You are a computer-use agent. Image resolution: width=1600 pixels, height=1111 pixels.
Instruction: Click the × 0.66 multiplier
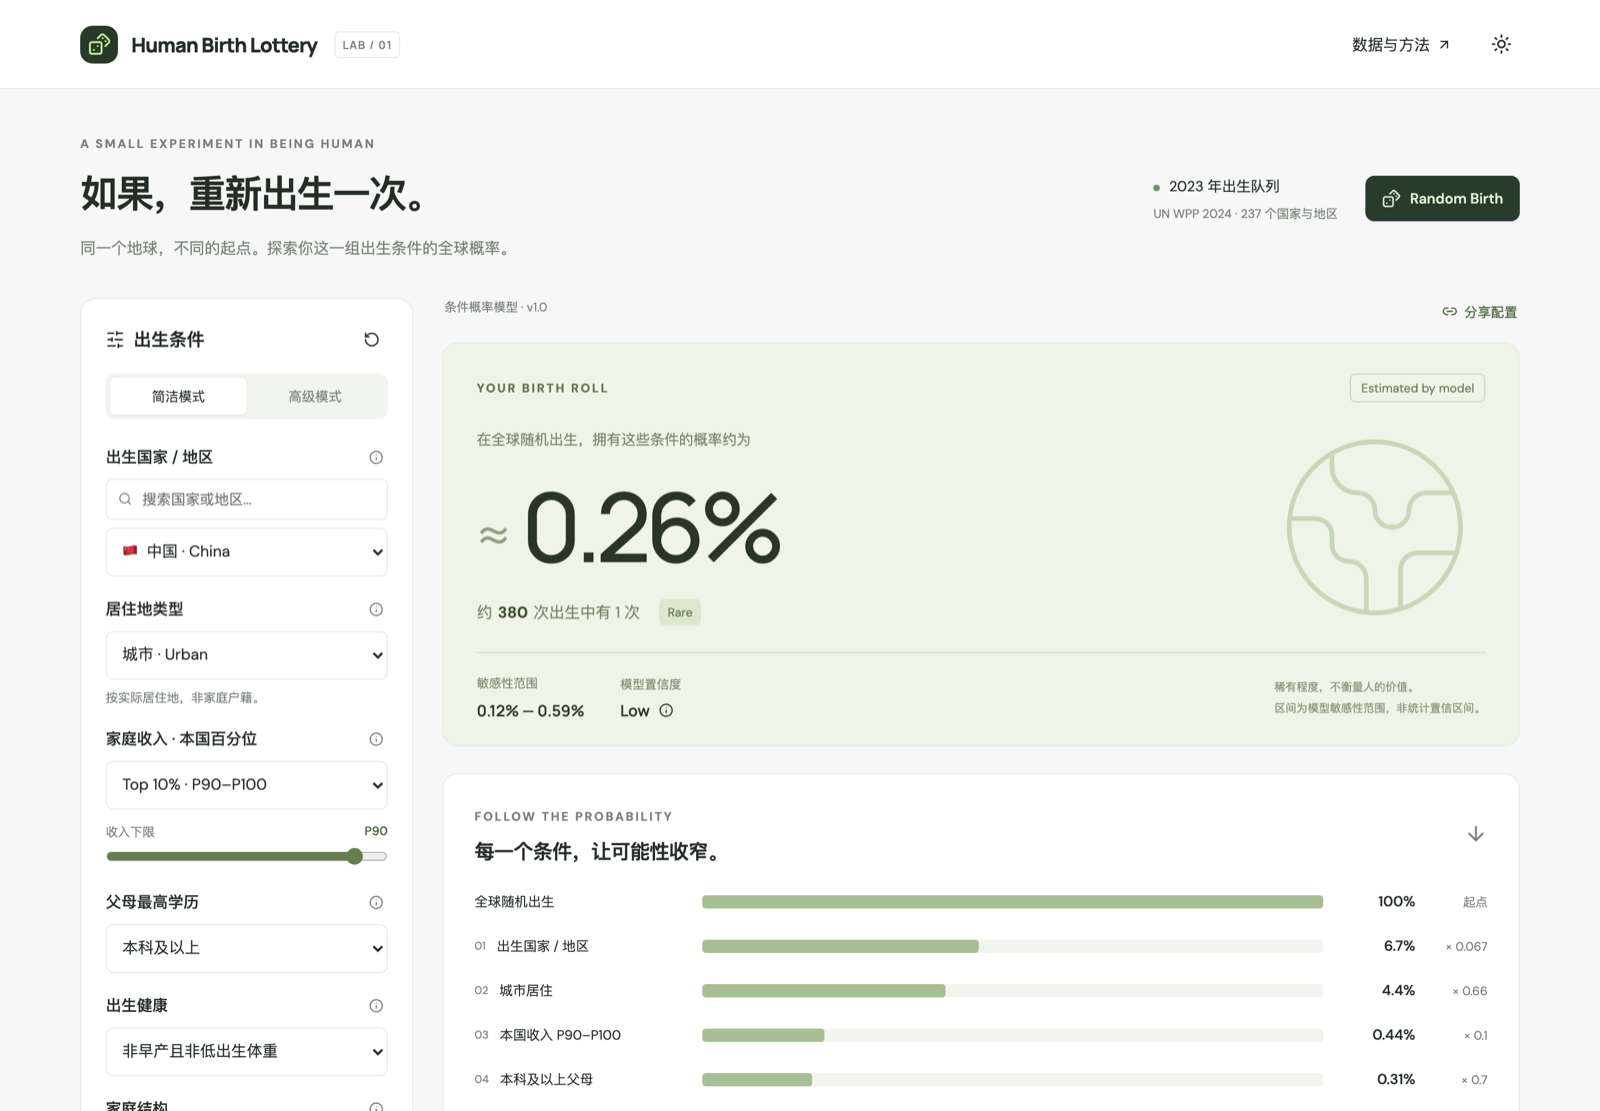tap(1469, 991)
